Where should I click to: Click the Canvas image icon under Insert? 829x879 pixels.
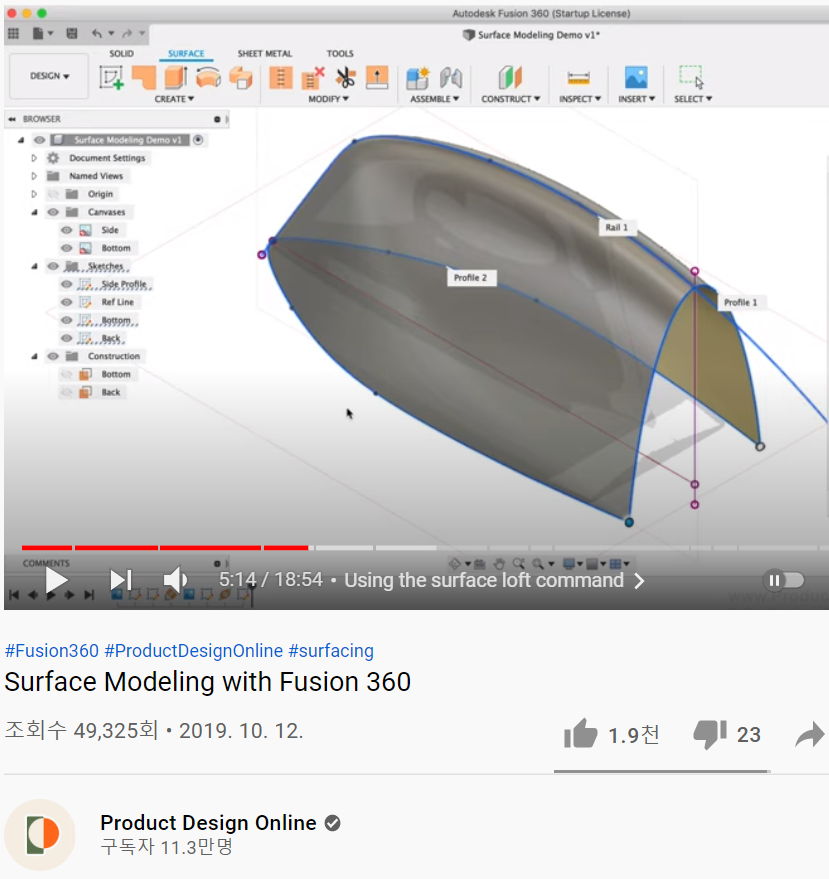637,77
